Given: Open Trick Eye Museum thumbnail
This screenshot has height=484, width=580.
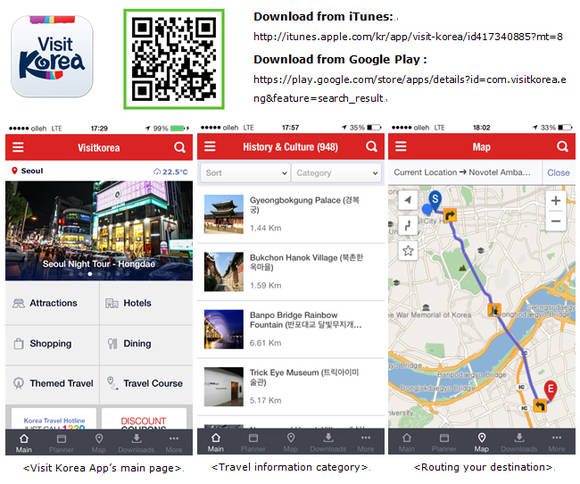Looking at the screenshot, I should [x=224, y=387].
